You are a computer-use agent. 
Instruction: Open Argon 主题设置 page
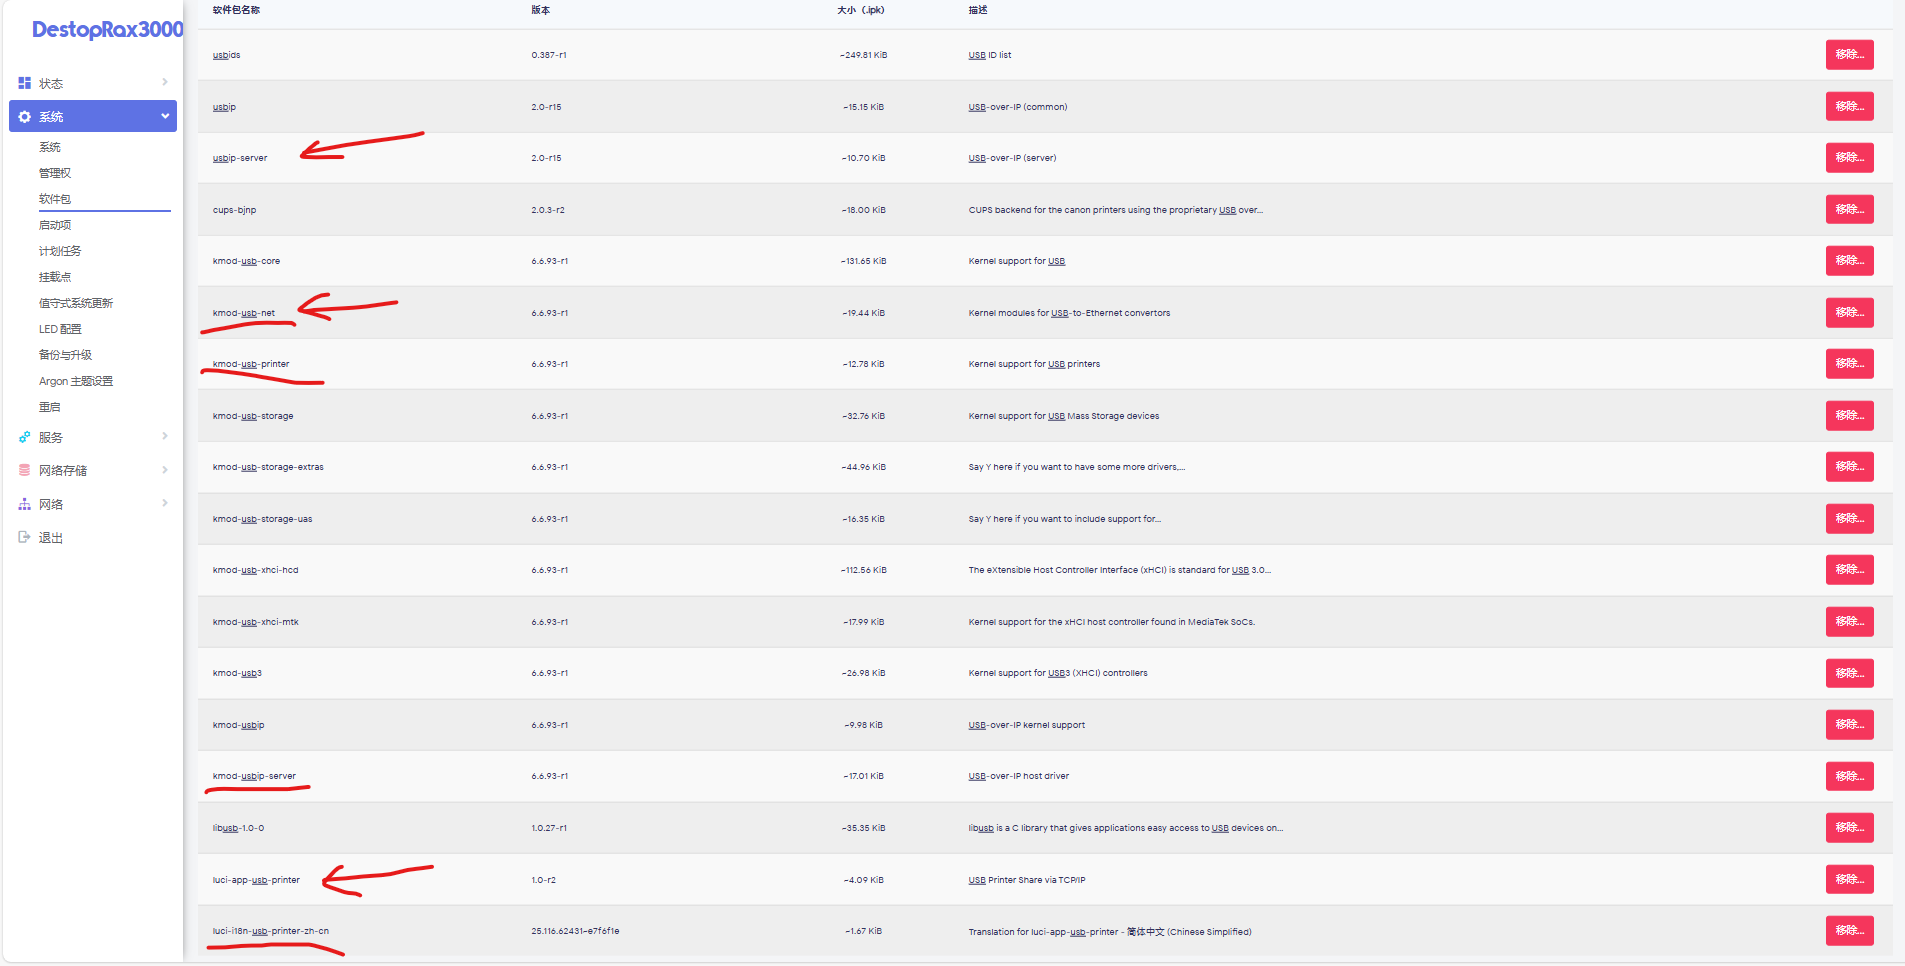tap(76, 381)
